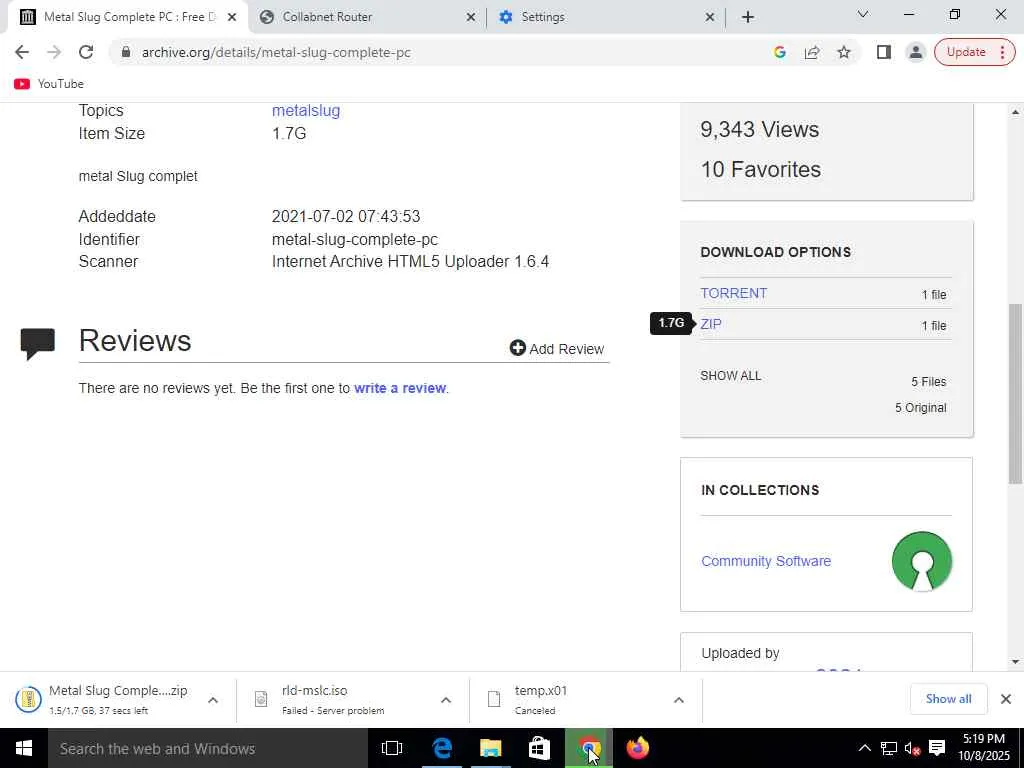This screenshot has height=768, width=1024.
Task: Expand options for Metal Slug zip download
Action: pyautogui.click(x=213, y=700)
